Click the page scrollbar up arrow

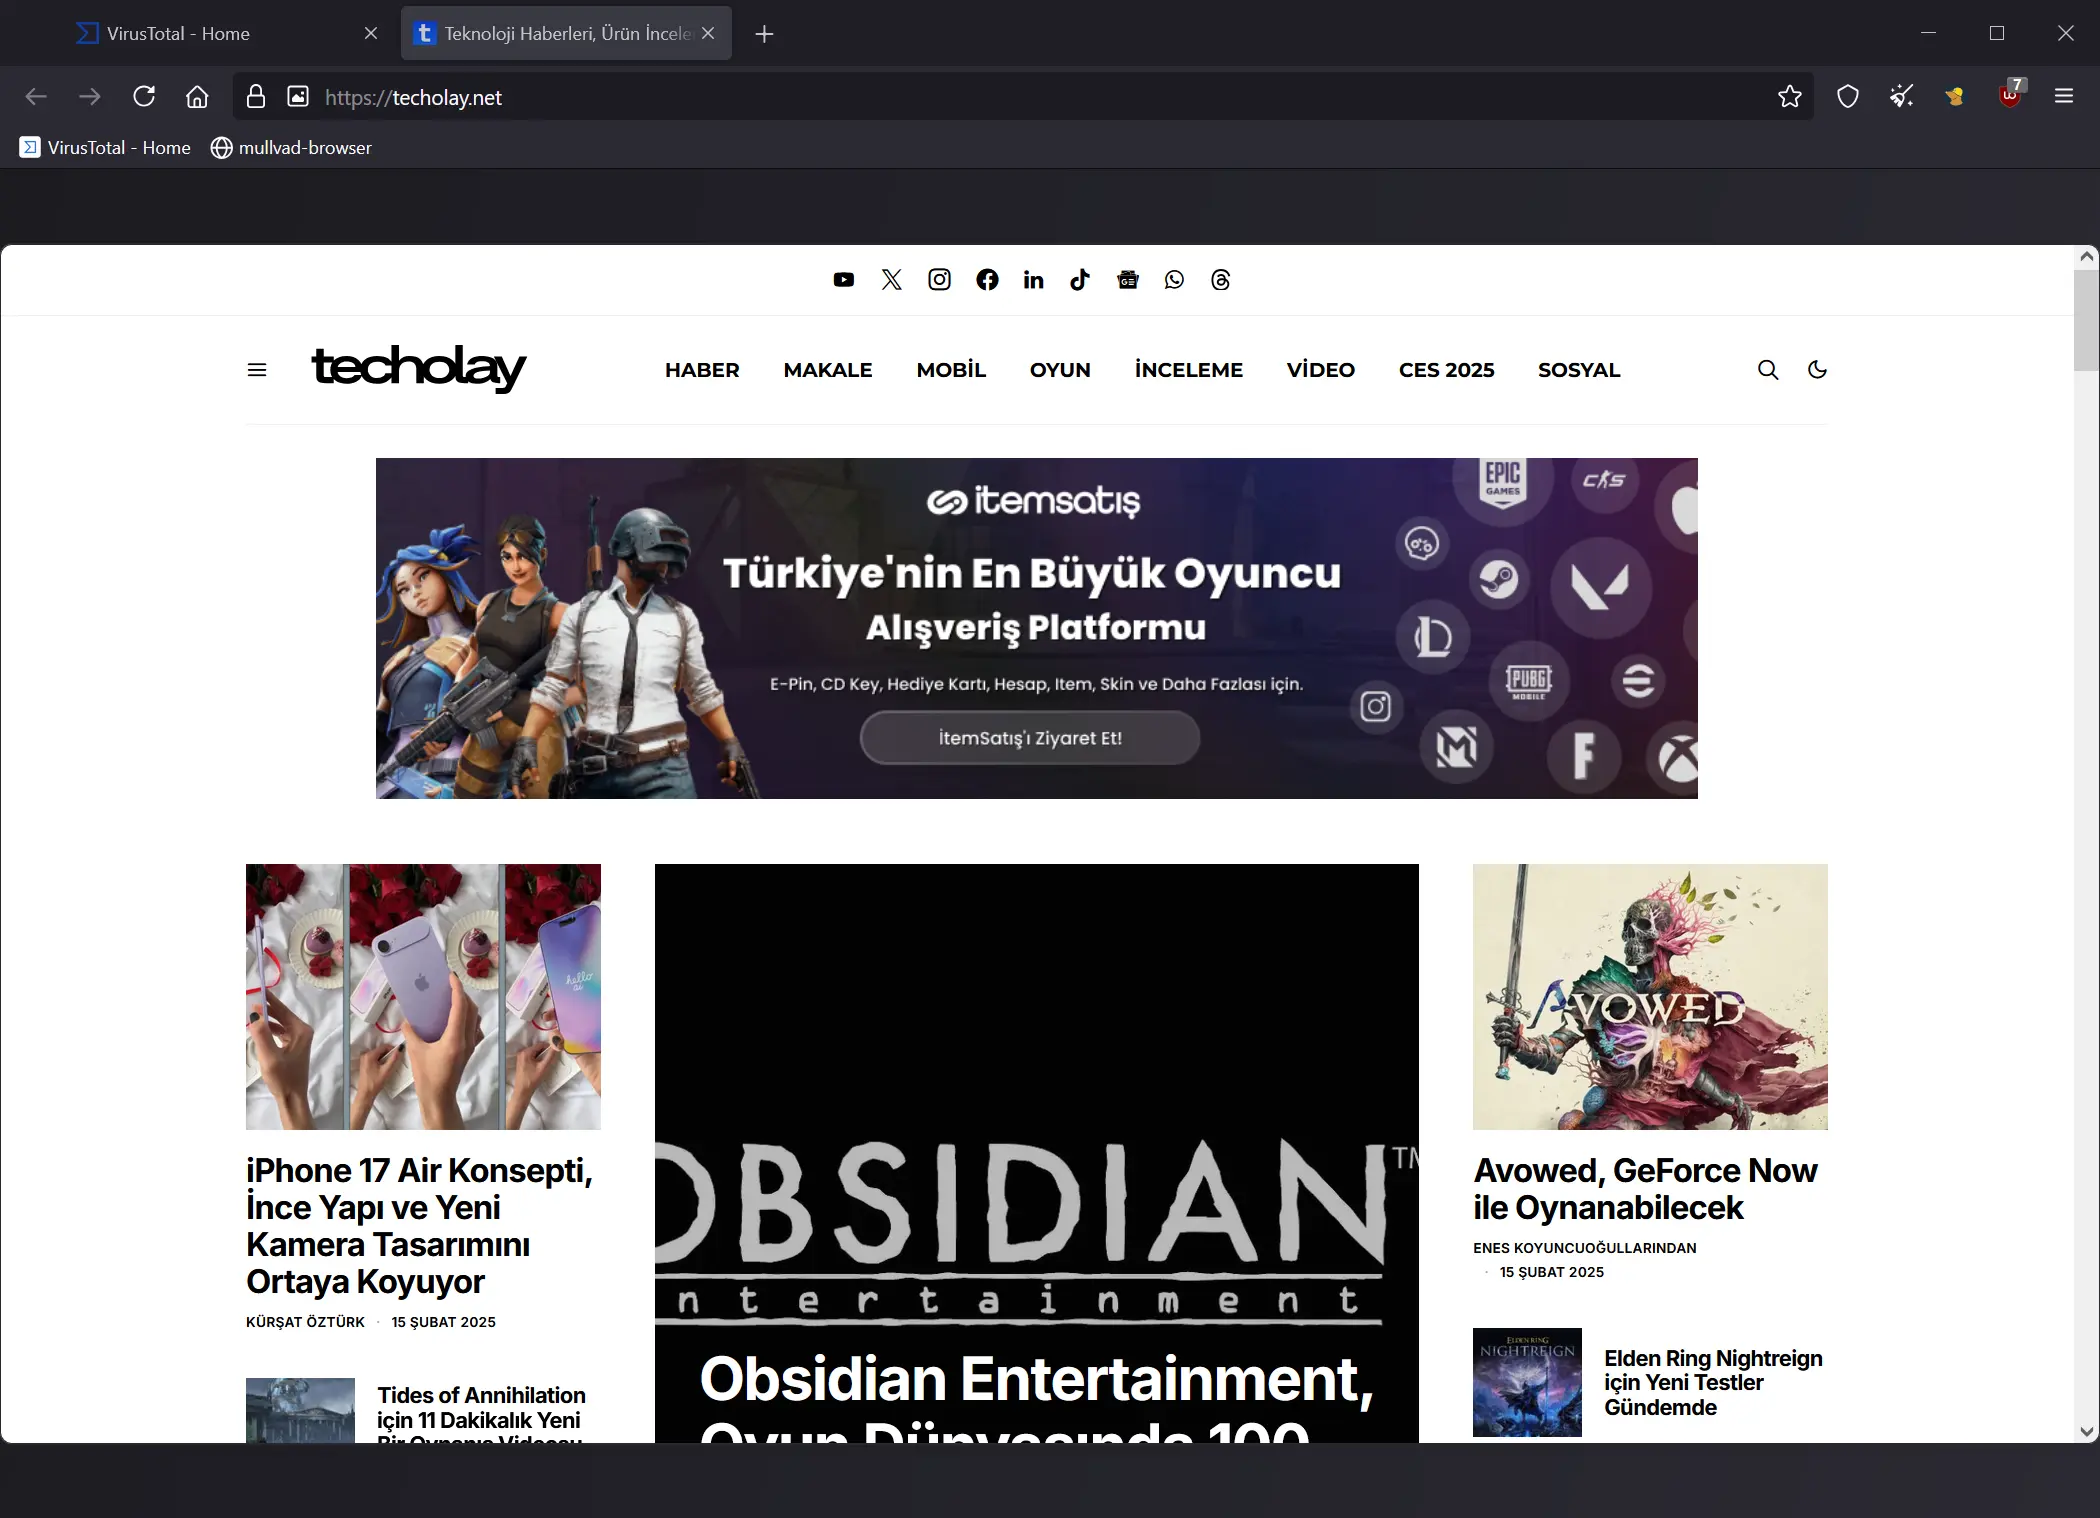click(x=2086, y=257)
